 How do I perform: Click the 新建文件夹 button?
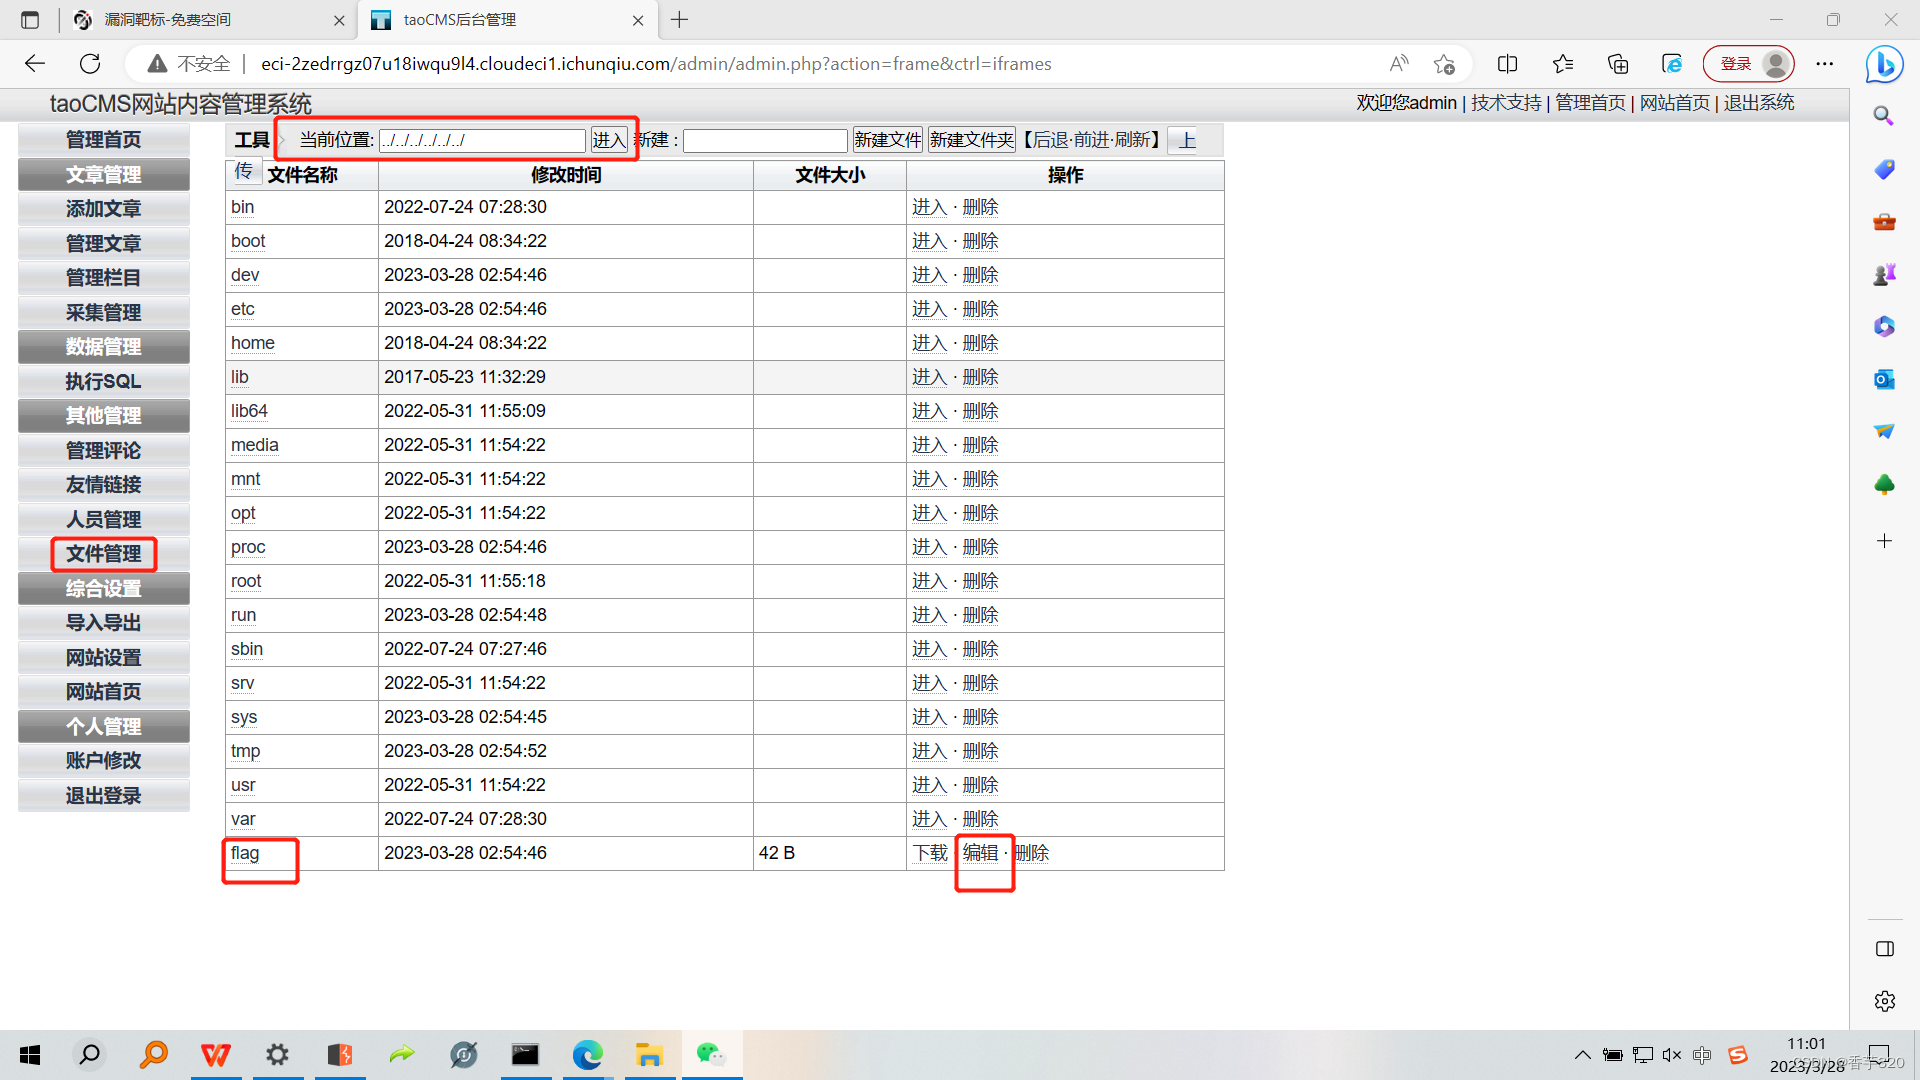tap(972, 140)
